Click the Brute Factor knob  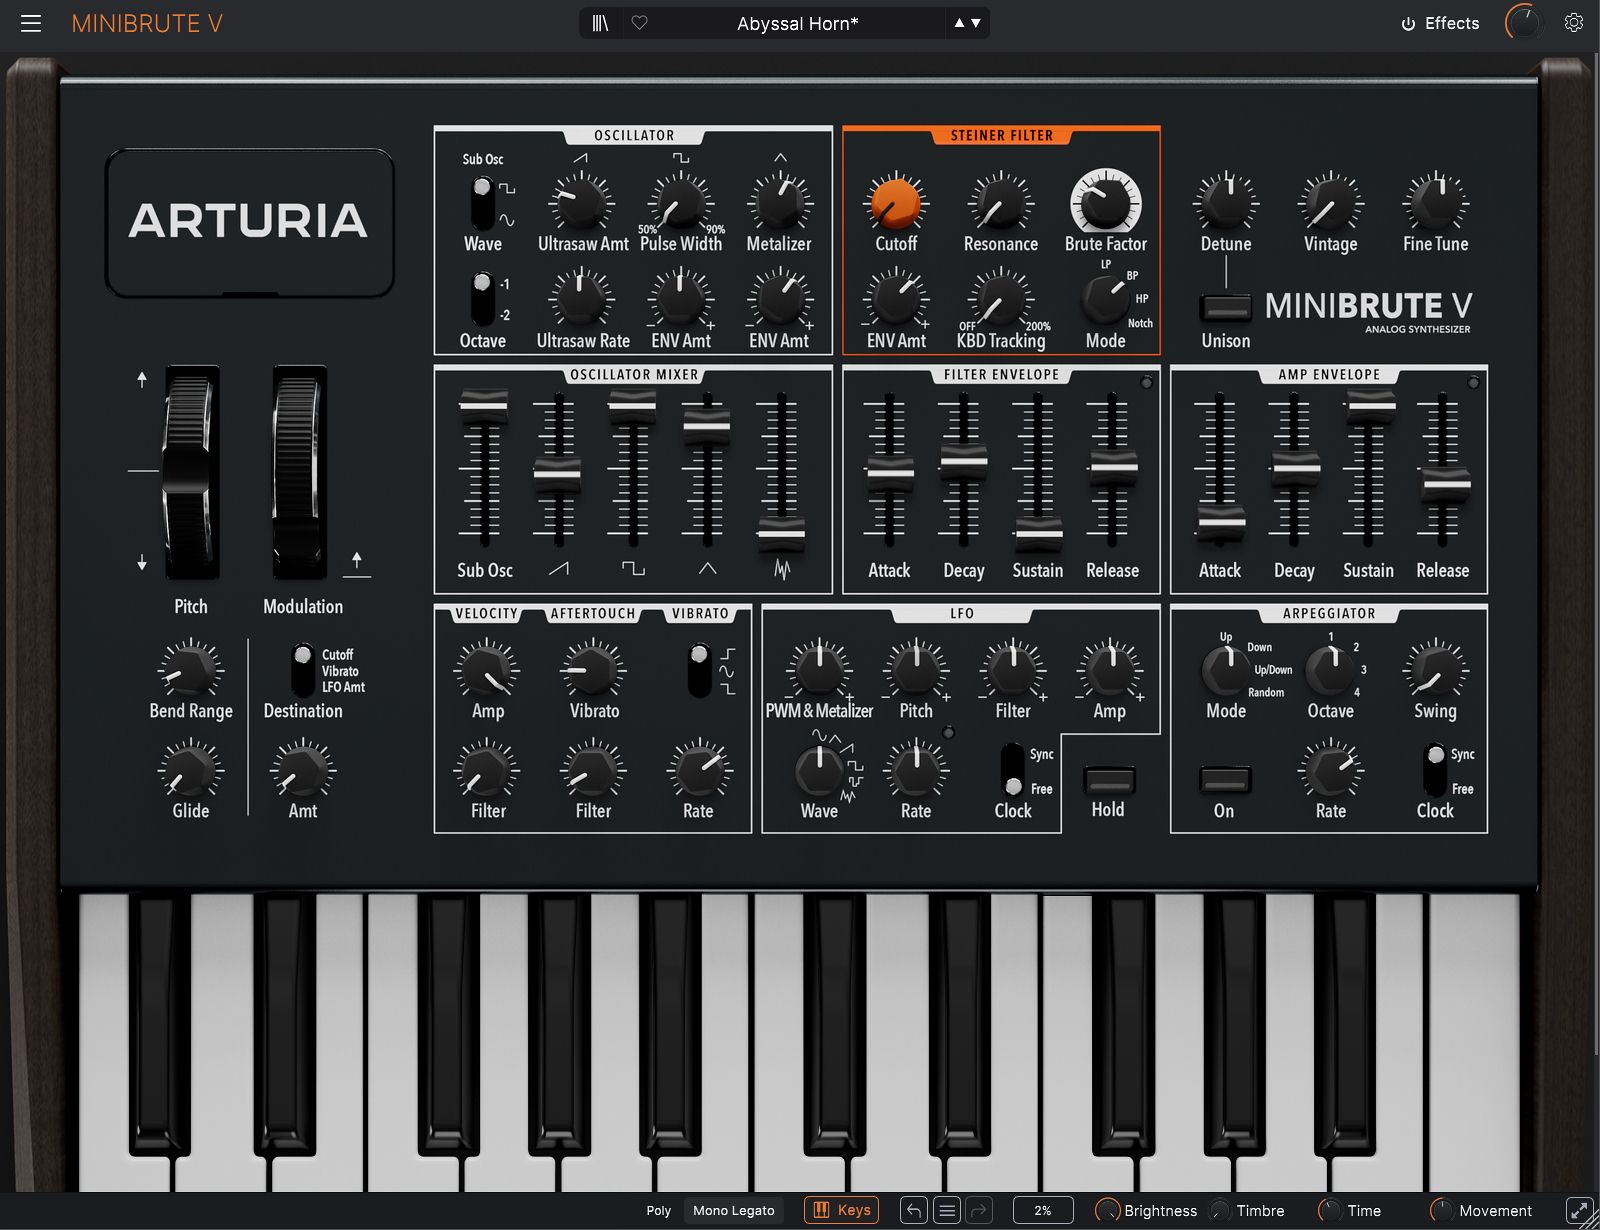pos(1105,201)
